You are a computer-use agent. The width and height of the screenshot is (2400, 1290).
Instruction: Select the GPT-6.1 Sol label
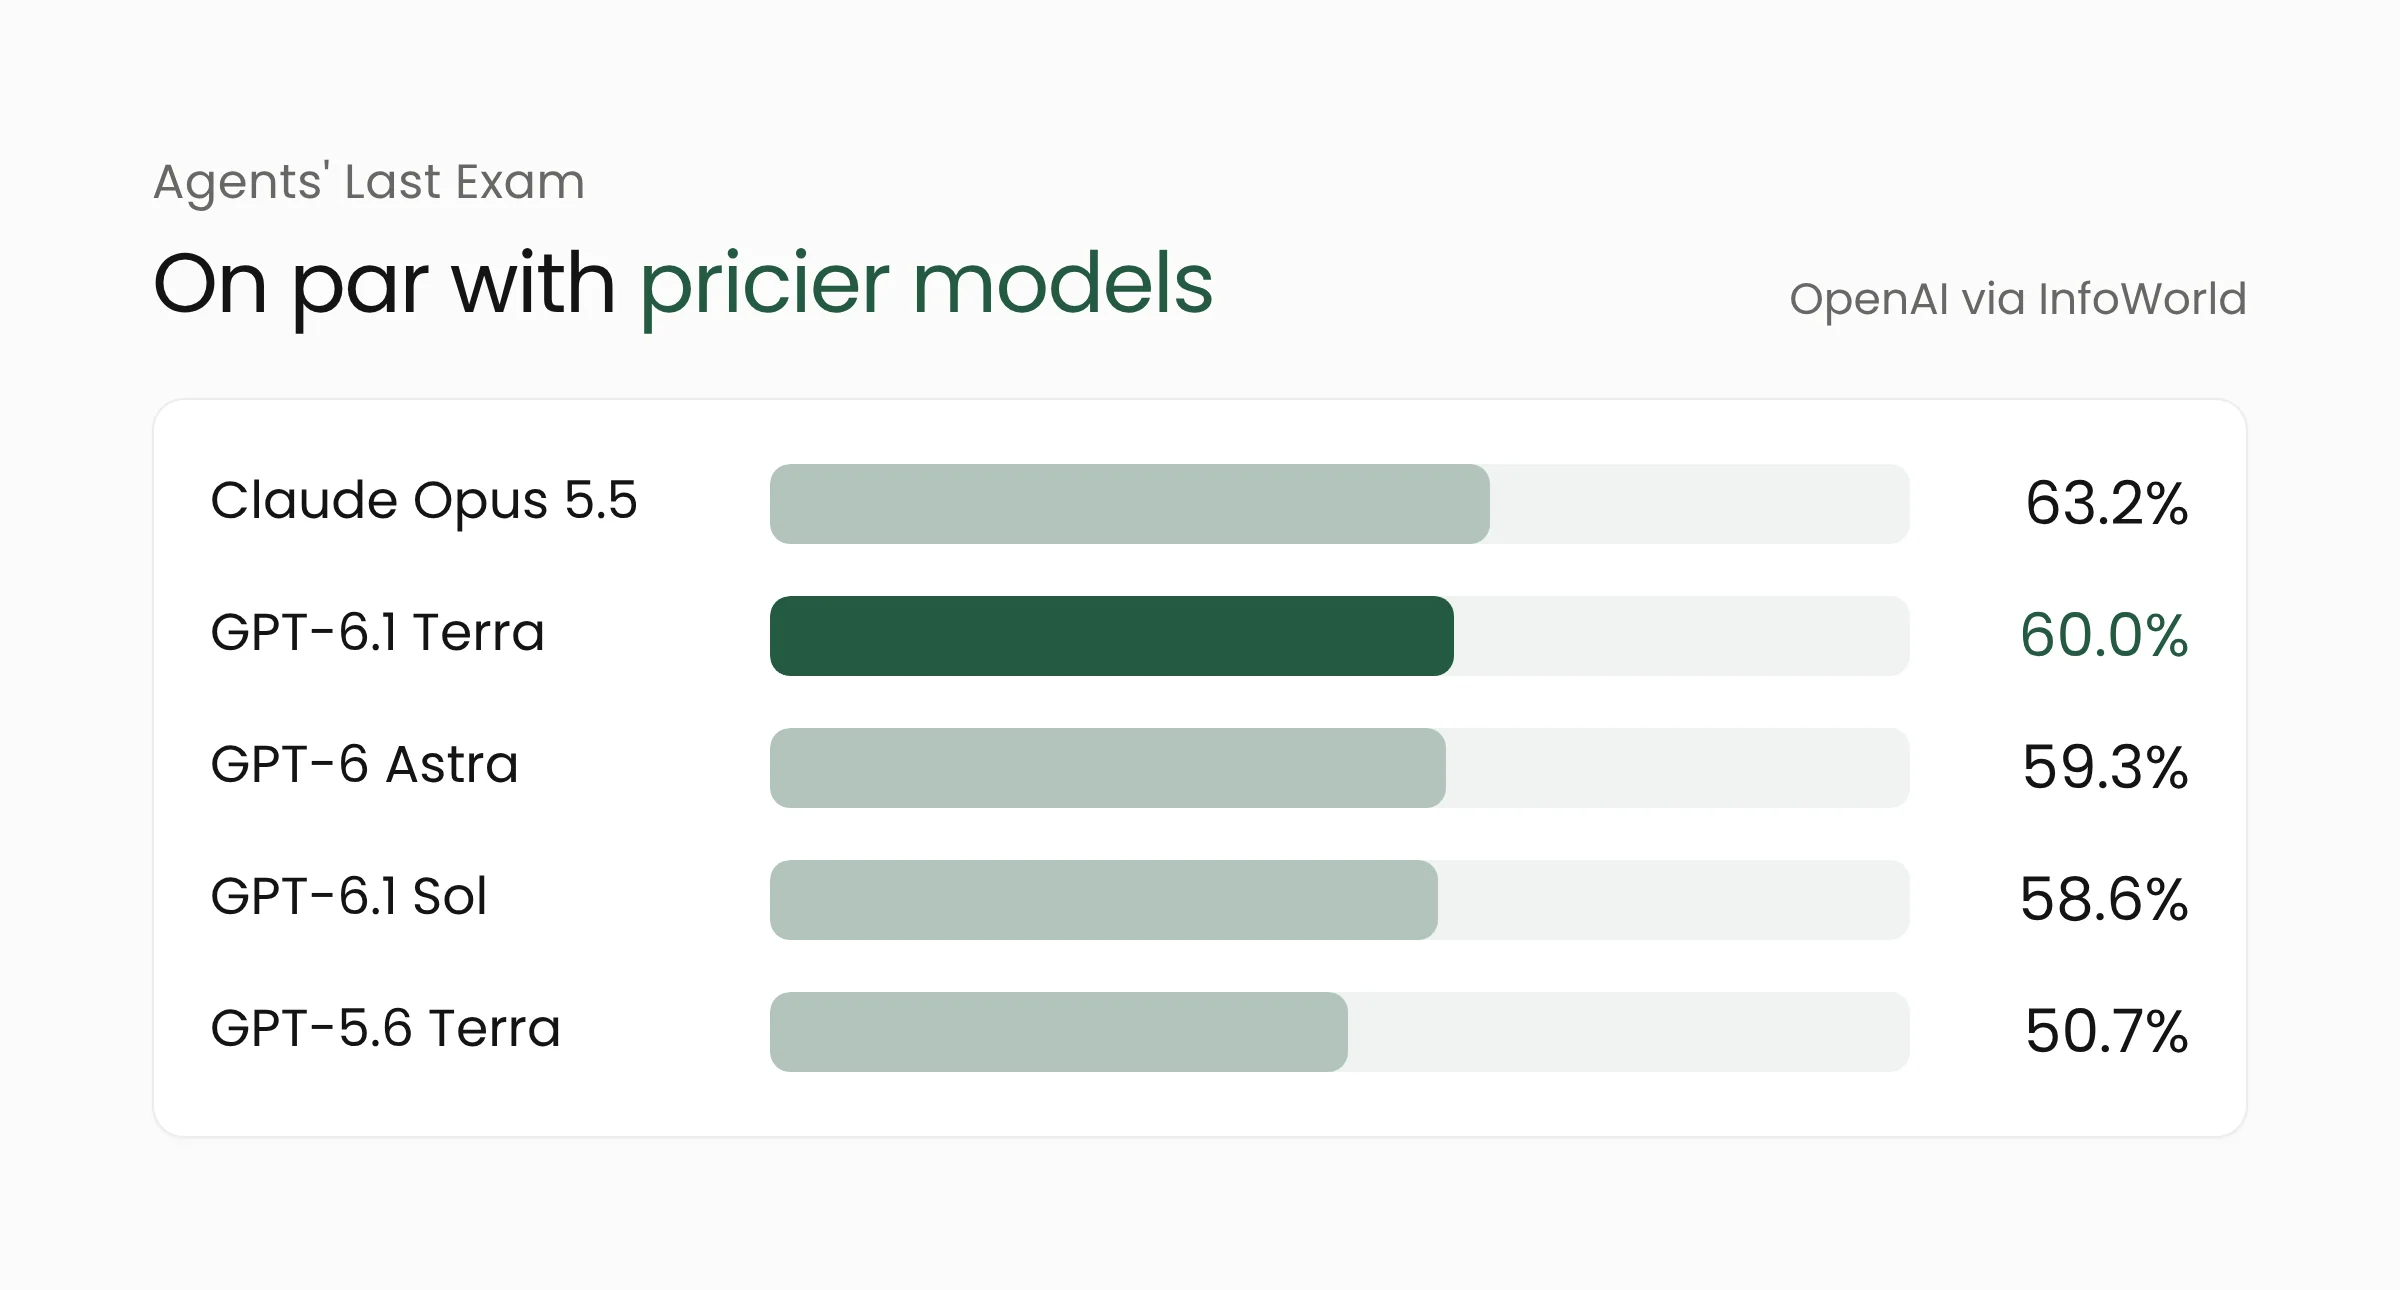point(348,897)
